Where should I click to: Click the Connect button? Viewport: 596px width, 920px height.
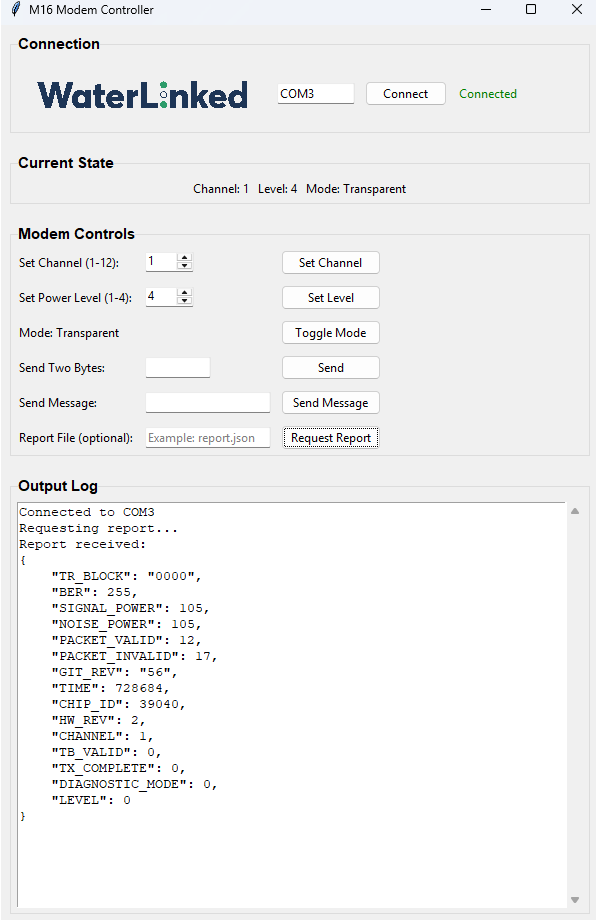(x=405, y=94)
